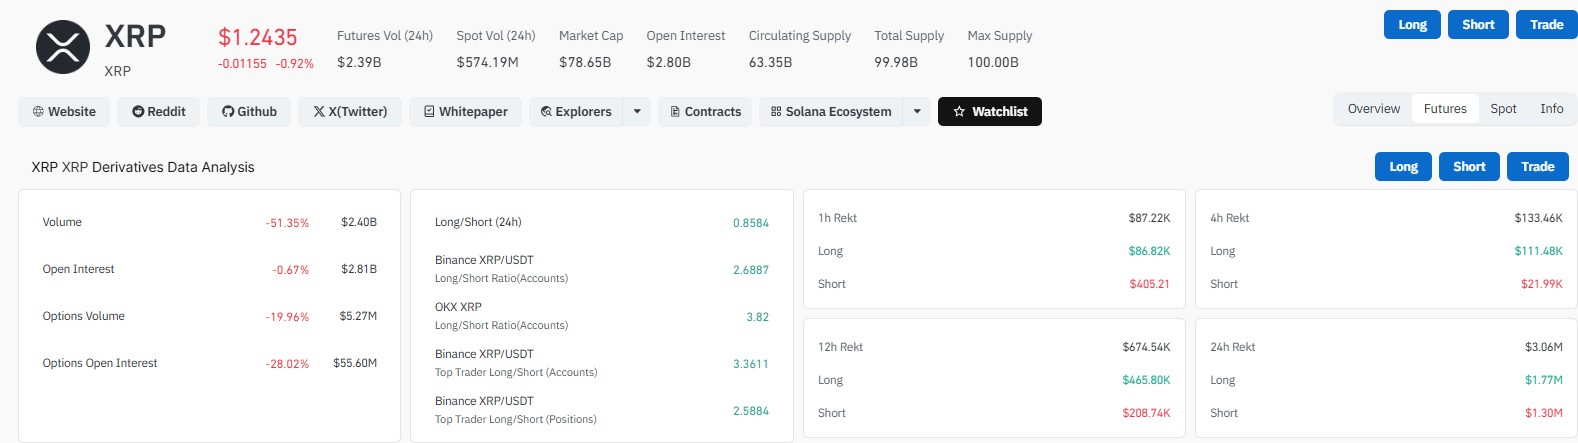This screenshot has height=443, width=1578.
Task: Click the 1h Rekt $87.22K total
Action: [x=1149, y=218]
